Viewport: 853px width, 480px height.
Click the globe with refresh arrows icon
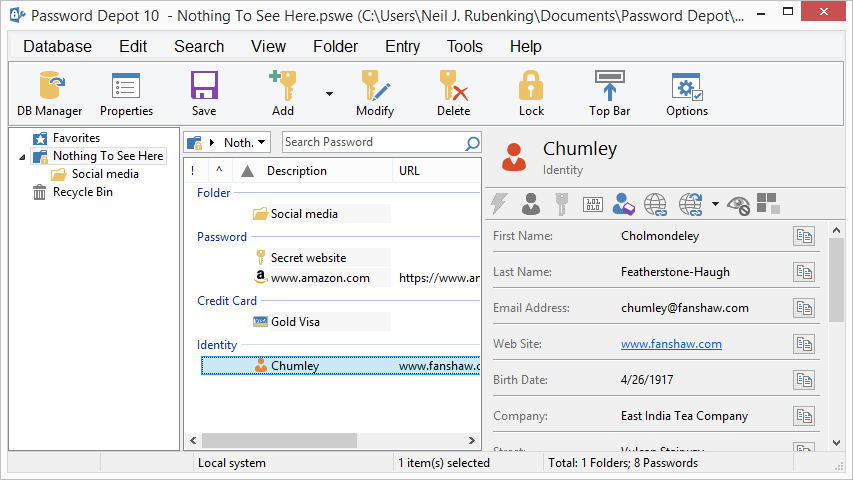(x=690, y=205)
